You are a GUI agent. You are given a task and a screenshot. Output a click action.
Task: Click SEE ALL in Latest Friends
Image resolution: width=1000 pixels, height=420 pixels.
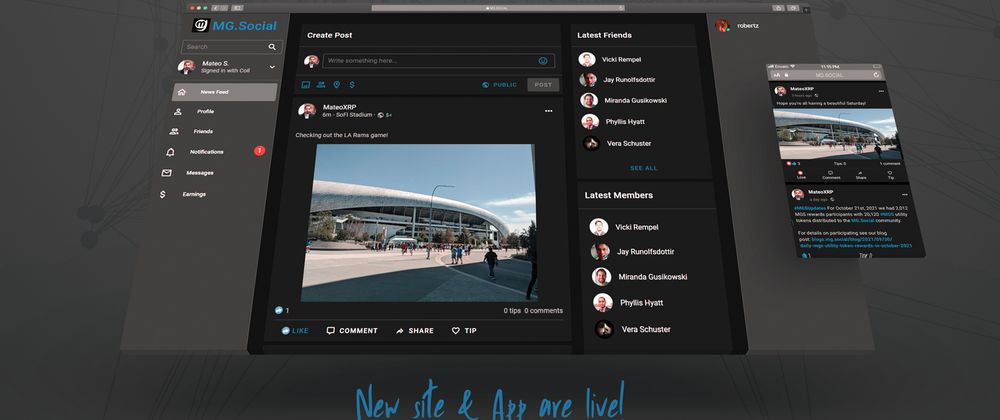click(643, 168)
